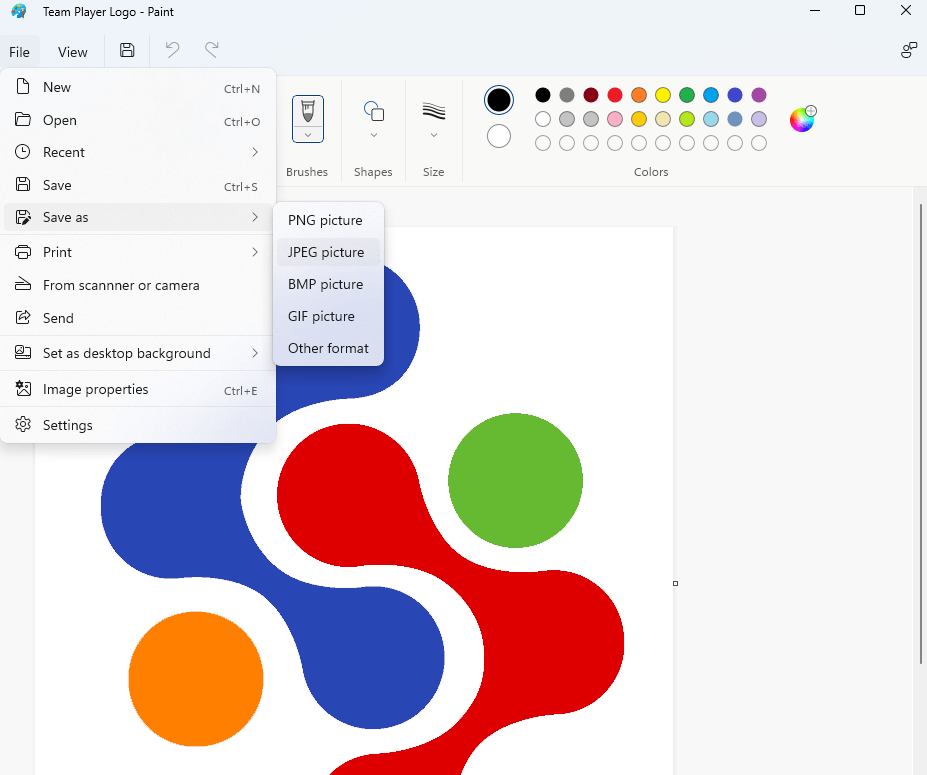Image resolution: width=927 pixels, height=775 pixels.
Task: Open the edit colors rainbow wheel
Action: tap(803, 119)
